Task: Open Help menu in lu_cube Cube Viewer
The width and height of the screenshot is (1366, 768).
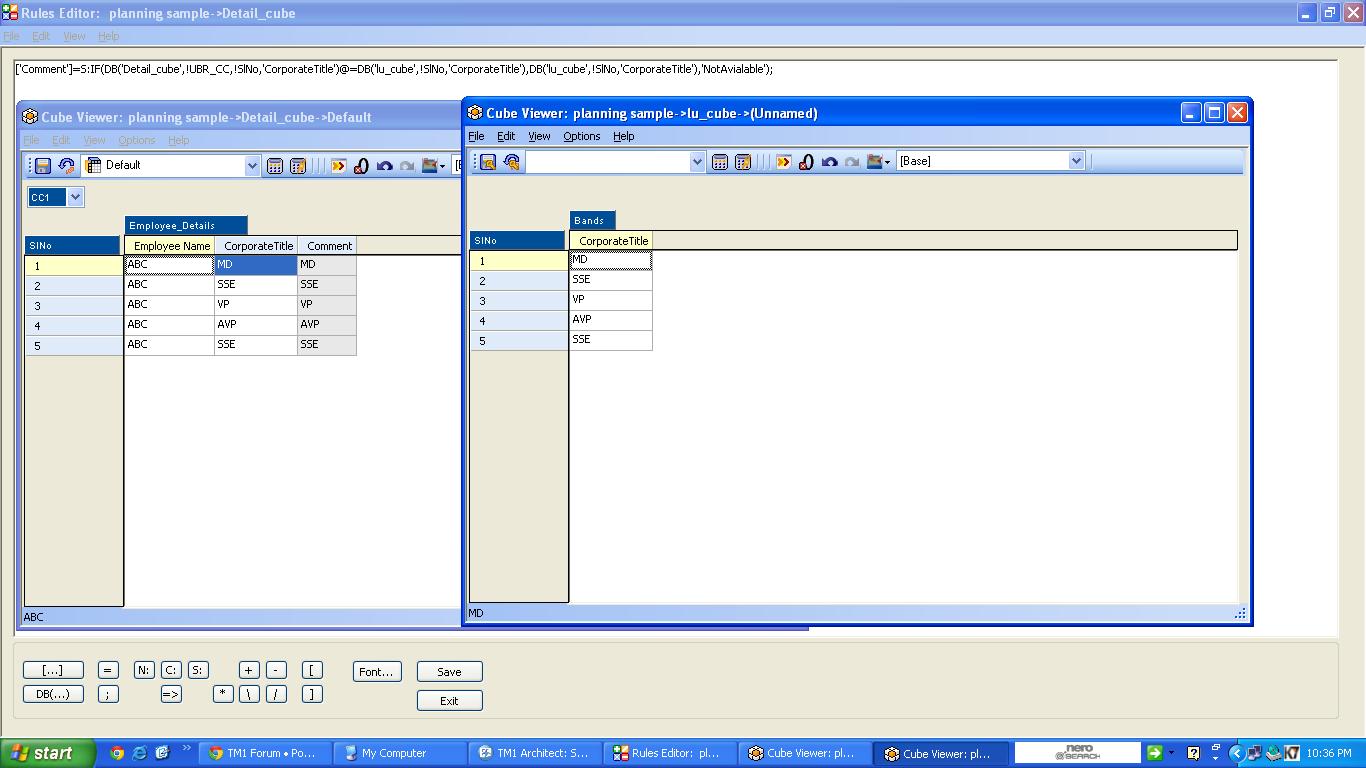Action: coord(623,136)
